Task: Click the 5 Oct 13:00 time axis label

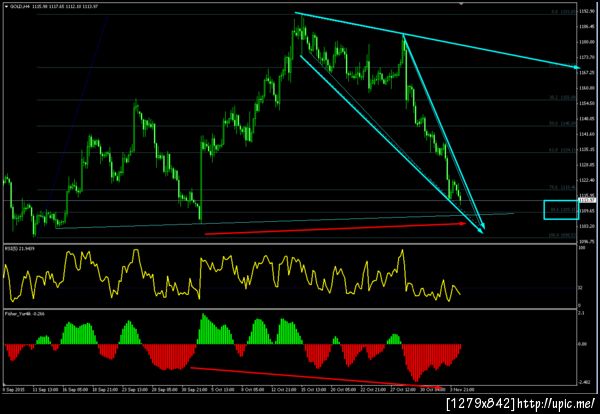Action: (224, 390)
